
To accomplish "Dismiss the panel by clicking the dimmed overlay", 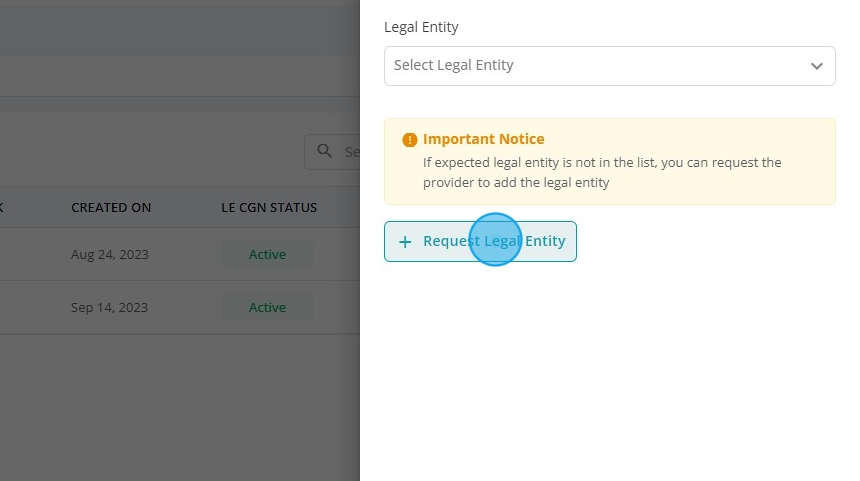I will tap(165, 406).
